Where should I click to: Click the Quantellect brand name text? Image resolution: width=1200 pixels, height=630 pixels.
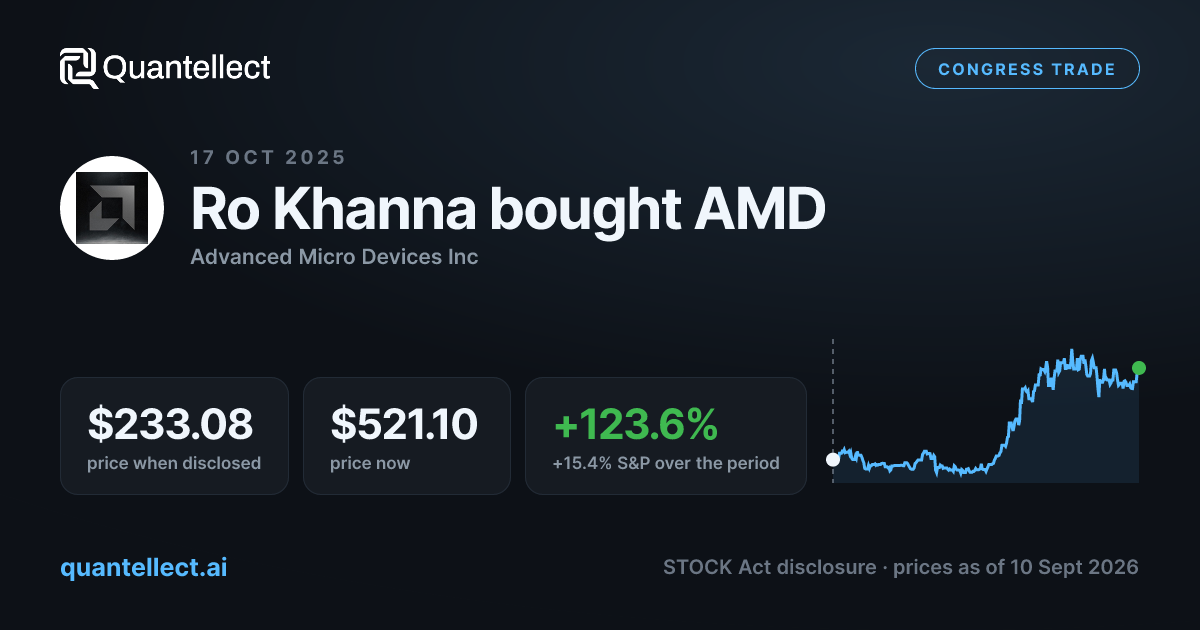(187, 68)
